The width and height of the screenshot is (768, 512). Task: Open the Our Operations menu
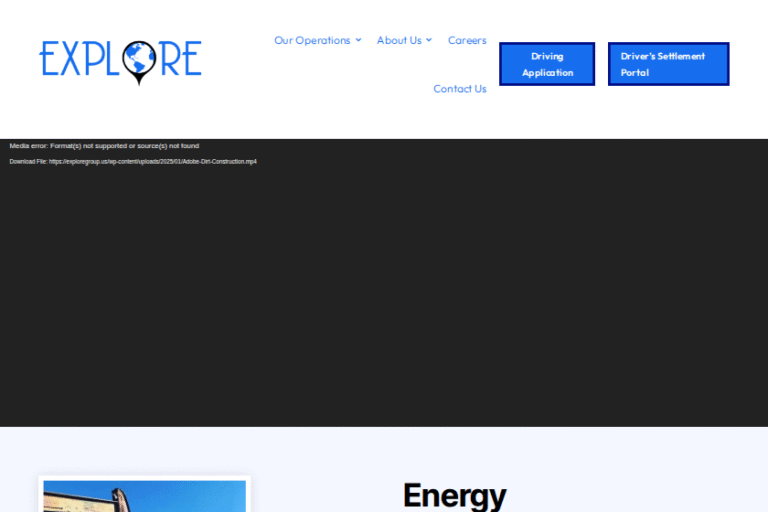pyautogui.click(x=312, y=40)
